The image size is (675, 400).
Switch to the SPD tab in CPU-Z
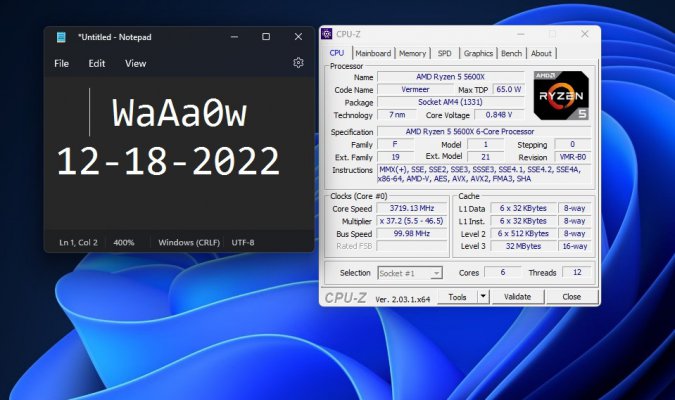tap(445, 53)
